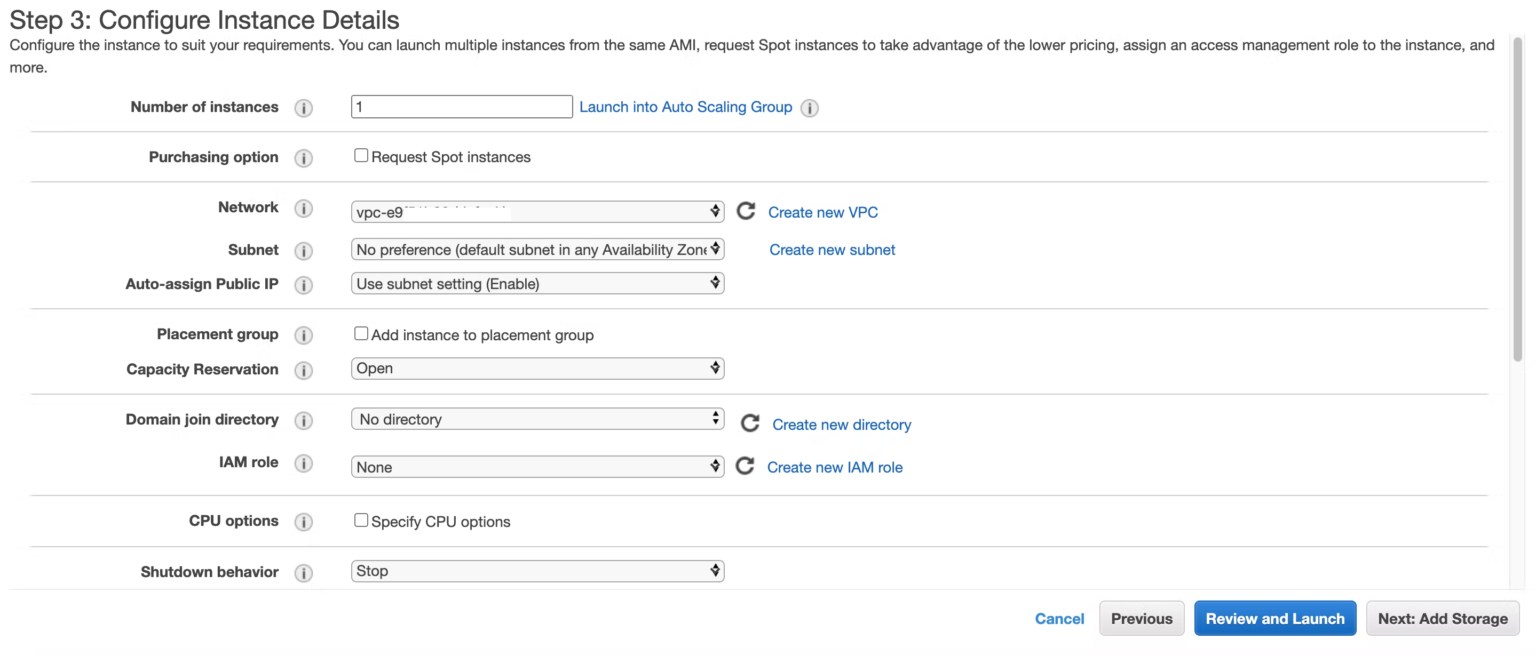
Task: Click the refresh icon next to Network dropdown
Action: tap(746, 211)
